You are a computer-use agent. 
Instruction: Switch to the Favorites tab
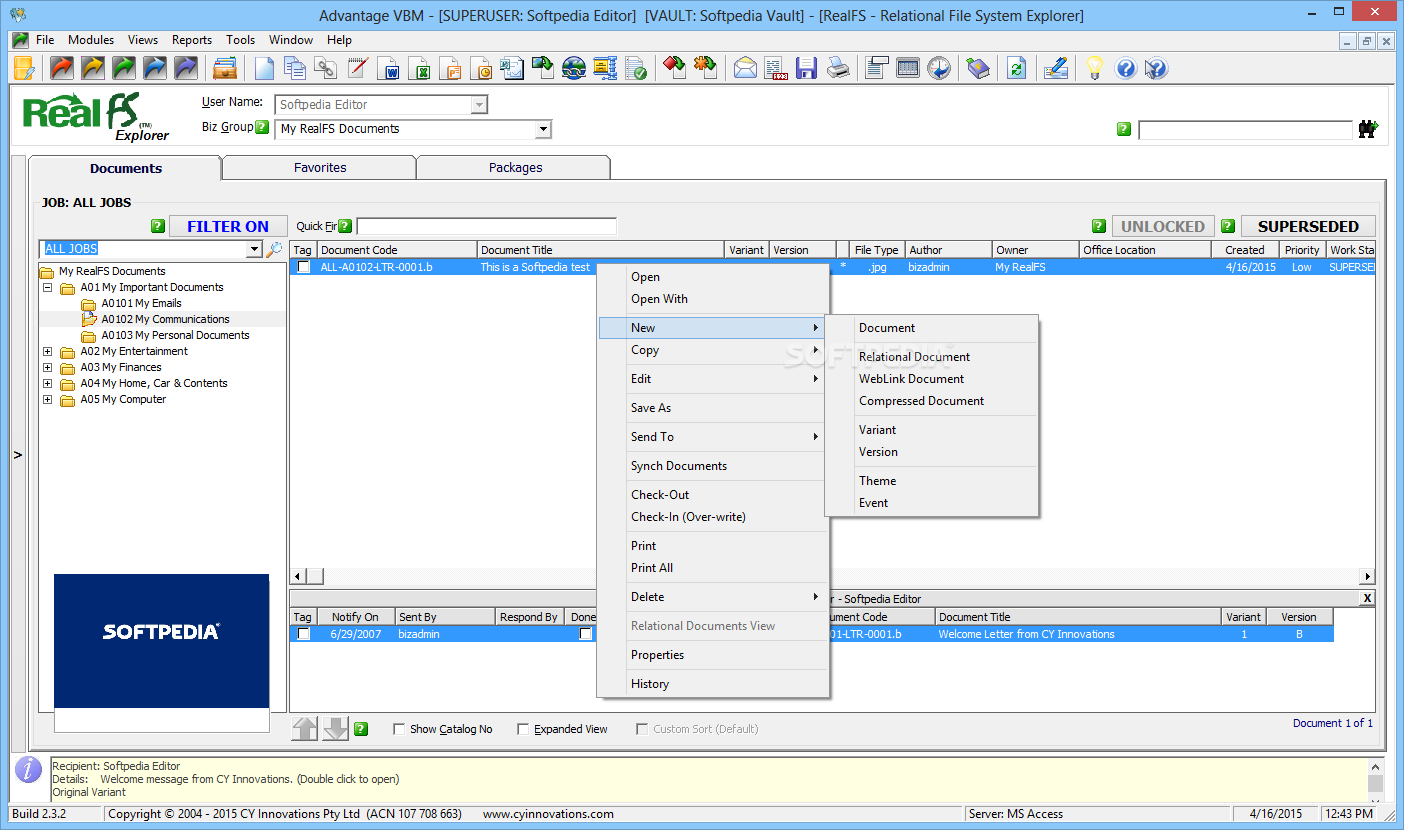coord(320,168)
